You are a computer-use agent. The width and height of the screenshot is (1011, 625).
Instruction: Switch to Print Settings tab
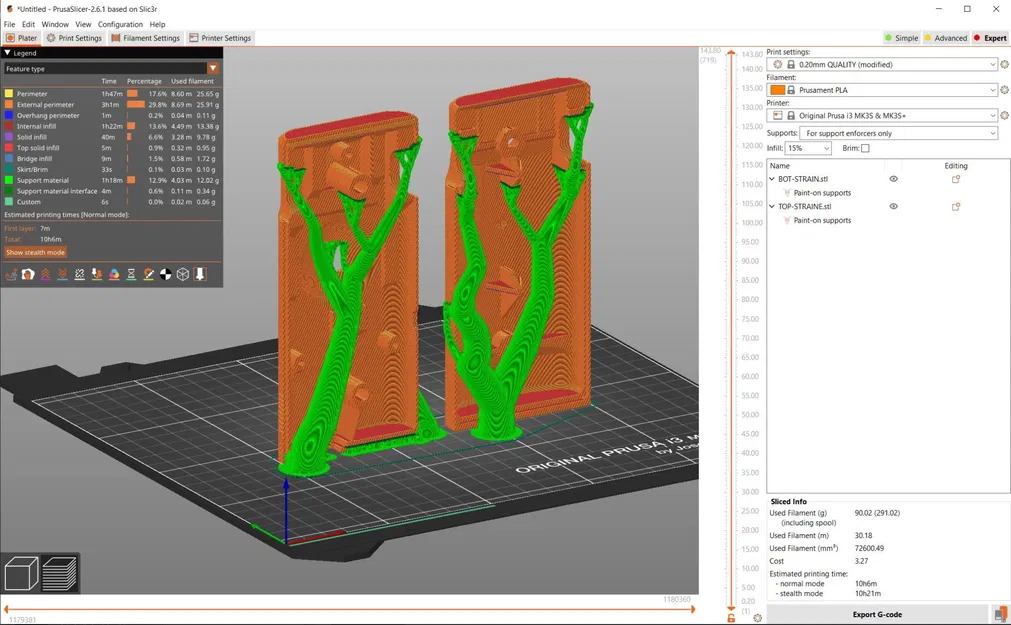coord(74,38)
